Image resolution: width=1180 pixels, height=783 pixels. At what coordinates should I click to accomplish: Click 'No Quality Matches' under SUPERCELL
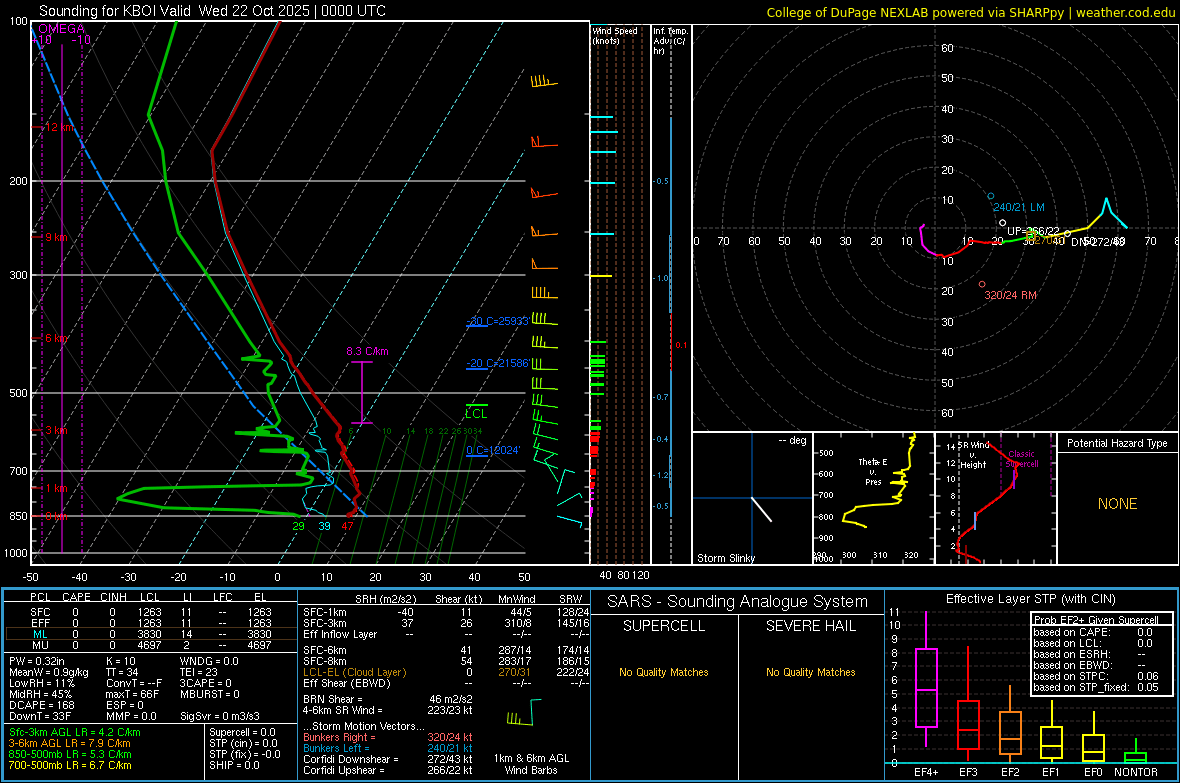click(x=664, y=672)
